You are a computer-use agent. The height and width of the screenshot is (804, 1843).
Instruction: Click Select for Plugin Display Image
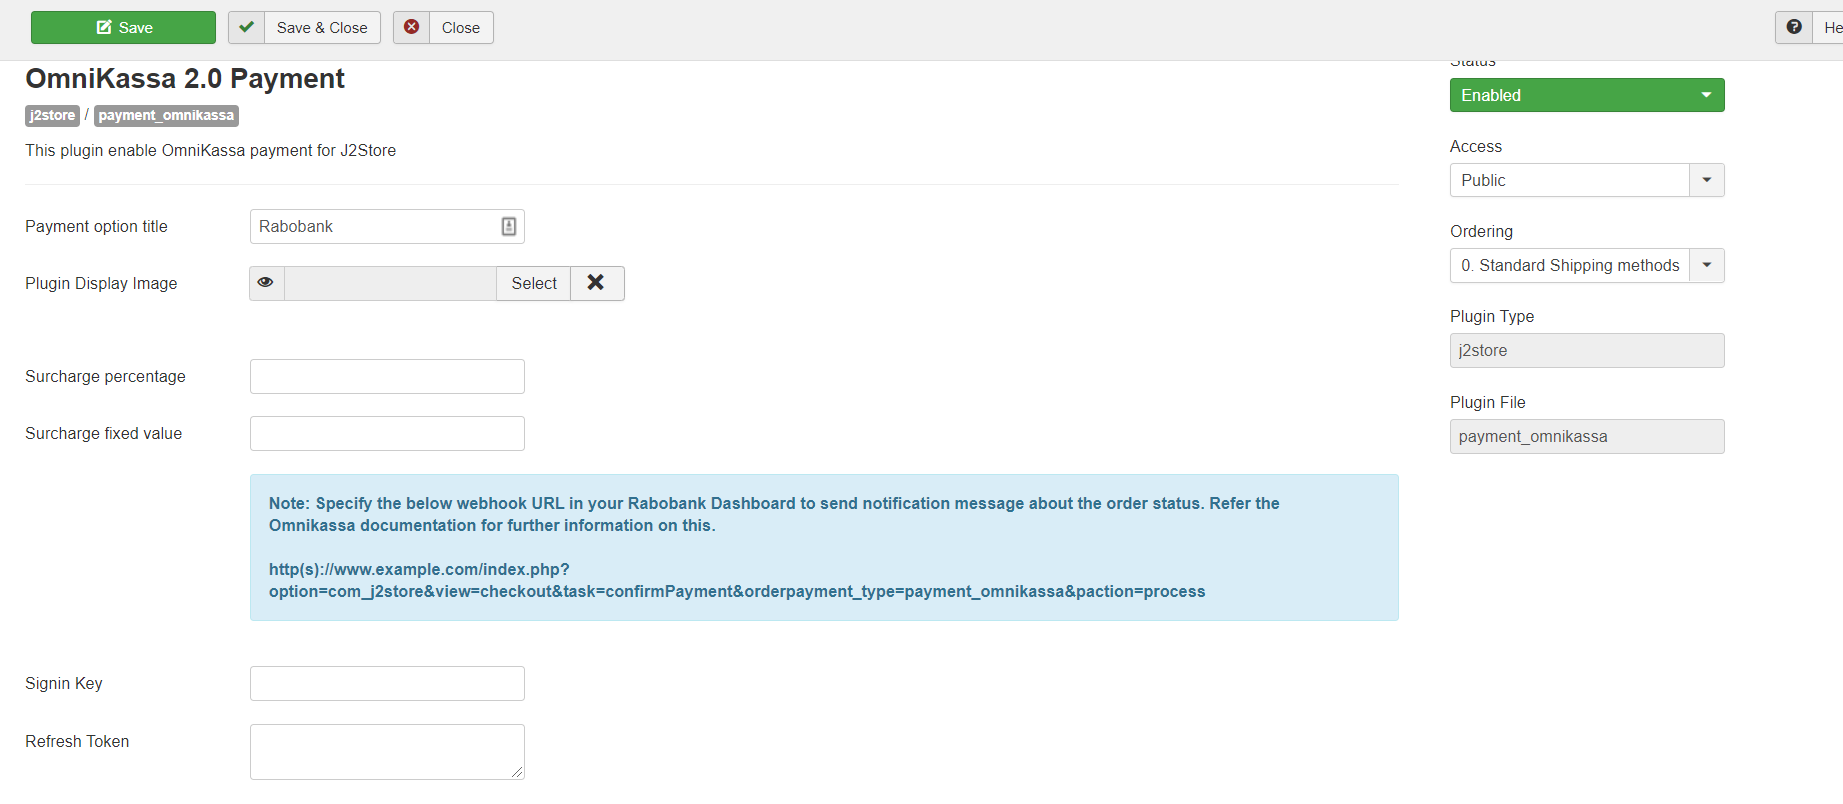[x=534, y=284]
